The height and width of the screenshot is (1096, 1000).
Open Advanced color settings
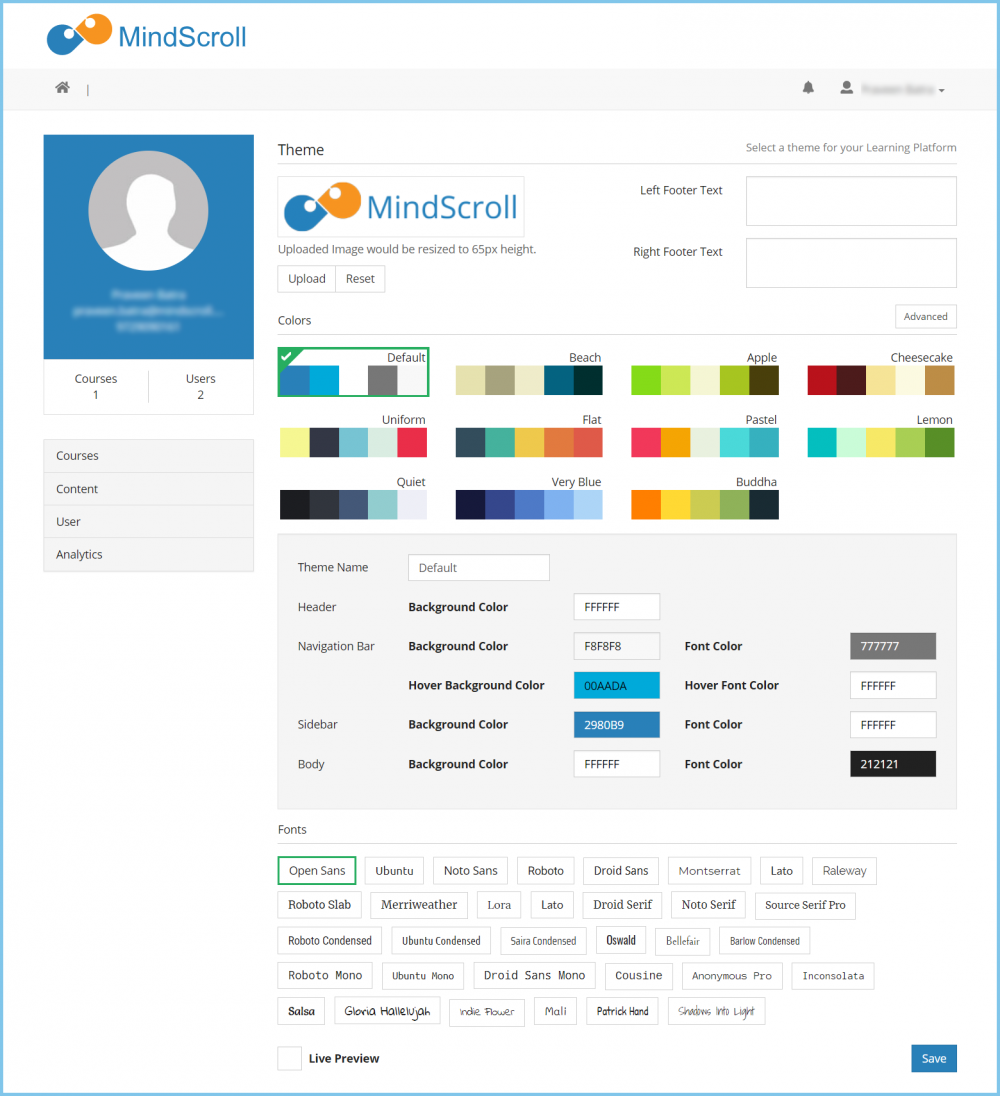pyautogui.click(x=925, y=317)
